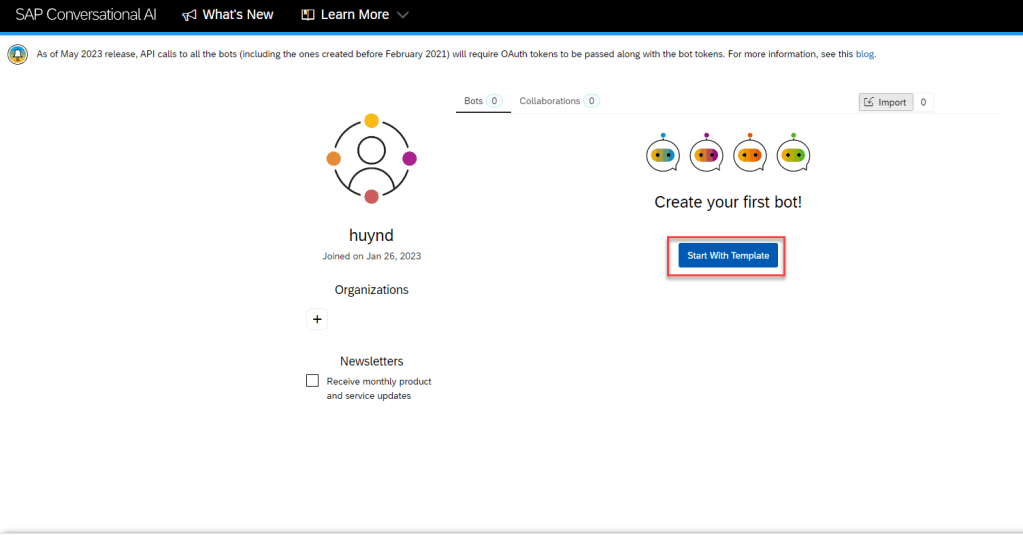Click the huynd profile avatar icon
Viewport: 1023px width, 535px height.
pyautogui.click(x=371, y=156)
